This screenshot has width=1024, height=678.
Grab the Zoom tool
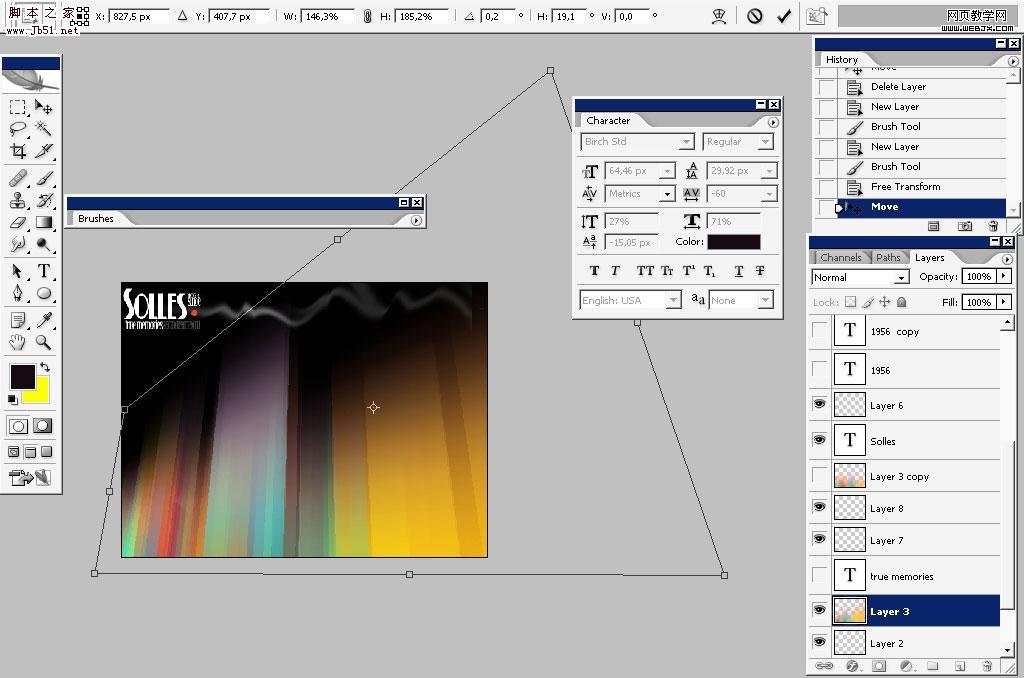click(44, 342)
